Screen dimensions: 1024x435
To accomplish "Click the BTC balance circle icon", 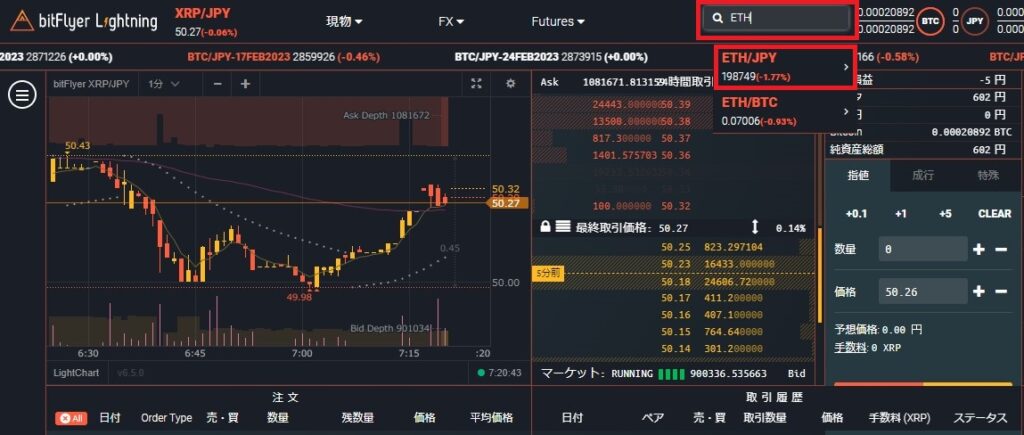I will point(929,21).
